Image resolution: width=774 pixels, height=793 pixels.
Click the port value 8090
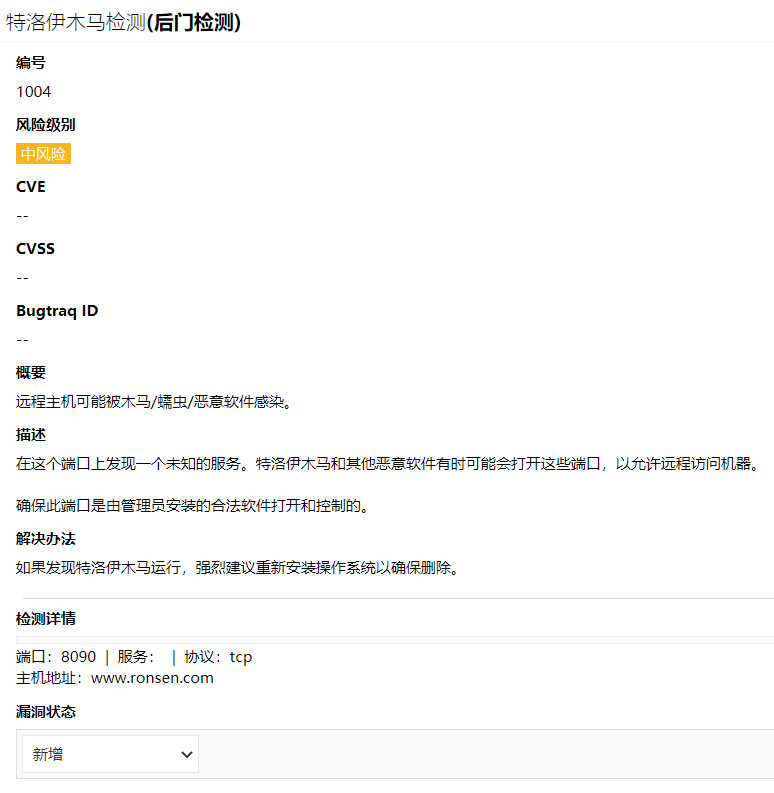pyautogui.click(x=78, y=657)
